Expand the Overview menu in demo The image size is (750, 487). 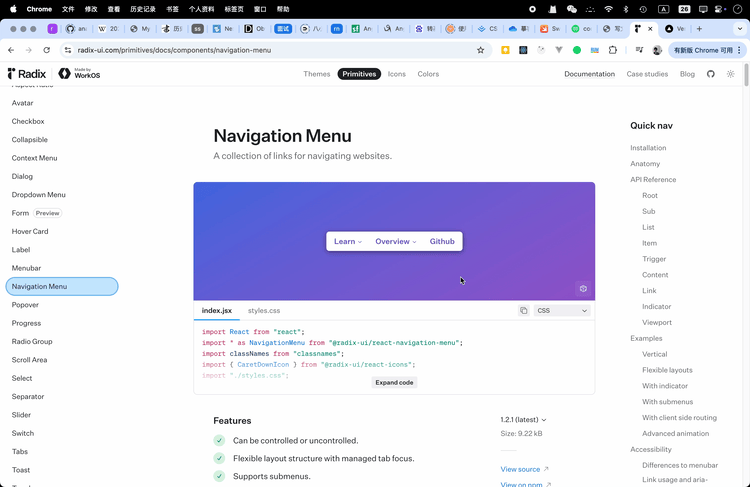click(396, 241)
